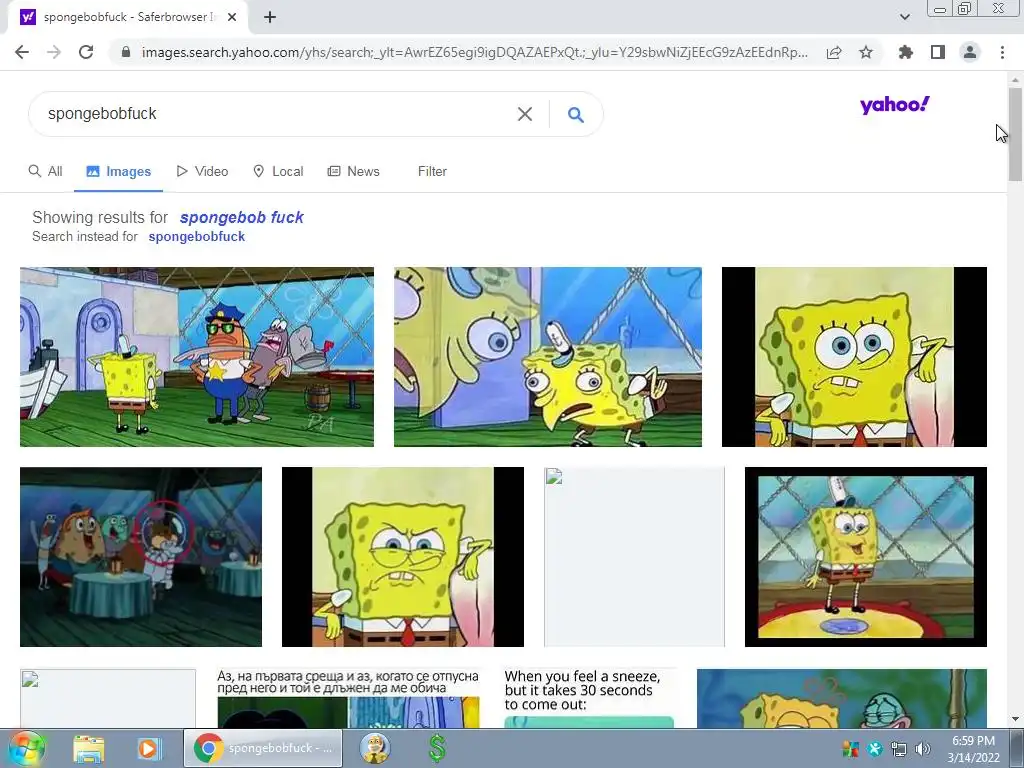Viewport: 1024px width, 768px height.
Task: Go to the Yahoo logo homepage
Action: coord(895,104)
